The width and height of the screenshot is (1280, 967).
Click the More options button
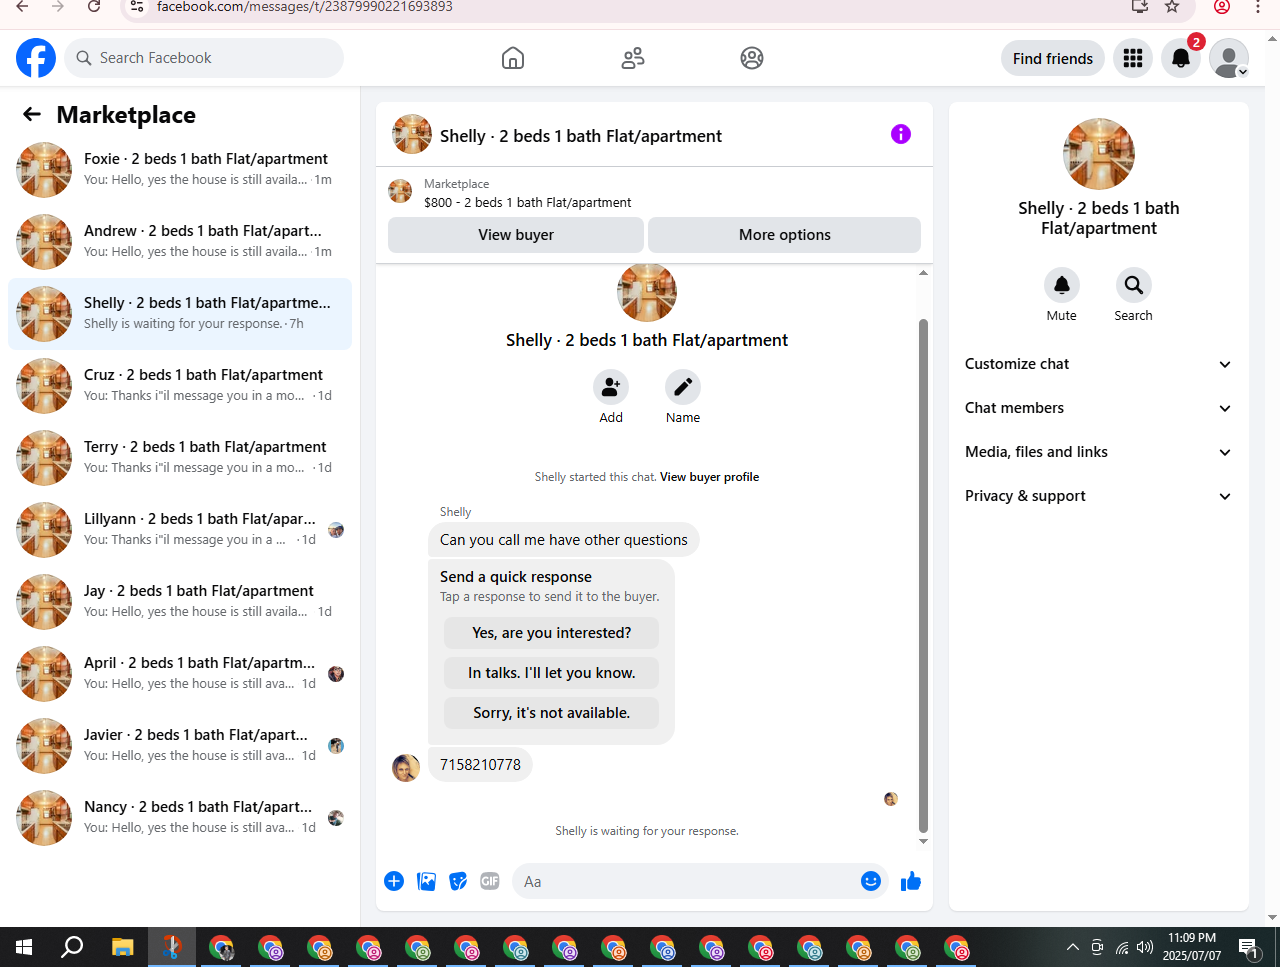pyautogui.click(x=785, y=235)
